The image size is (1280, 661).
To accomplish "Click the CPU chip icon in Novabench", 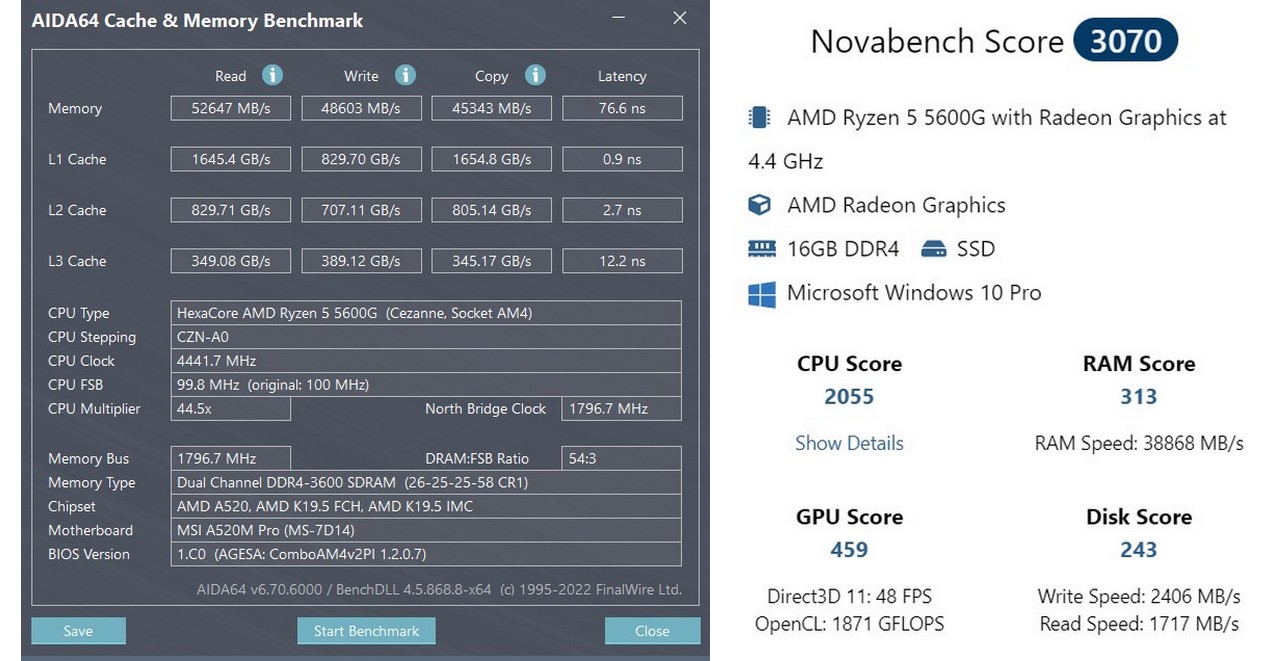I will [760, 118].
